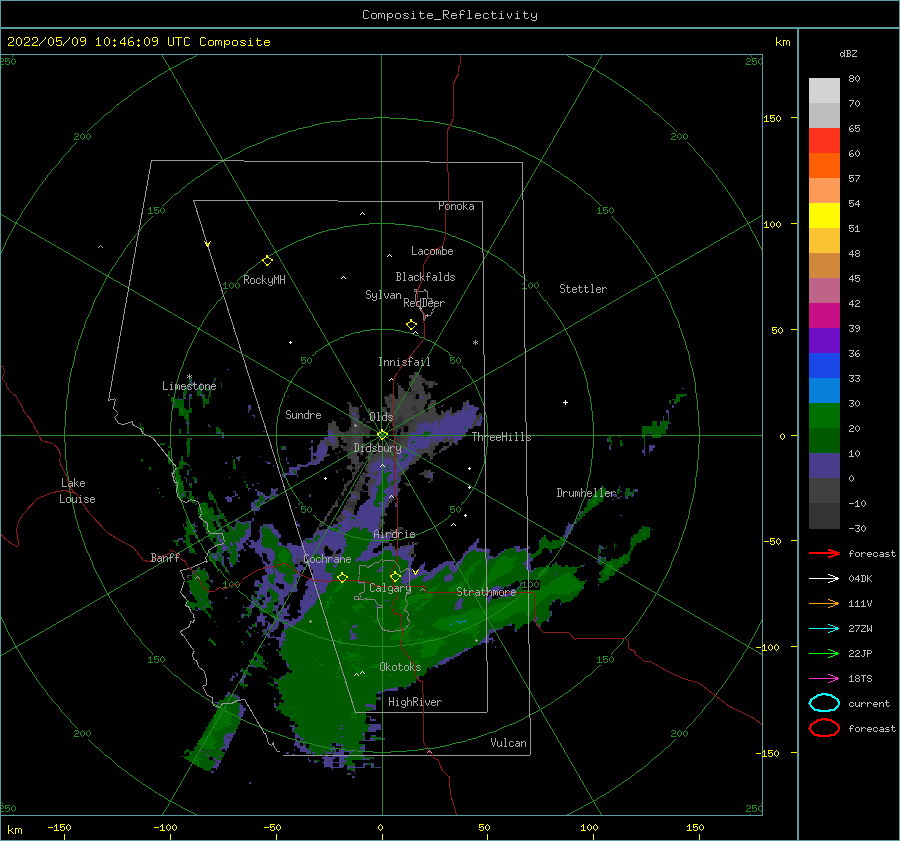This screenshot has width=900, height=841.
Task: Click the 10 dBZ slate-purple swatch
Action: point(824,465)
